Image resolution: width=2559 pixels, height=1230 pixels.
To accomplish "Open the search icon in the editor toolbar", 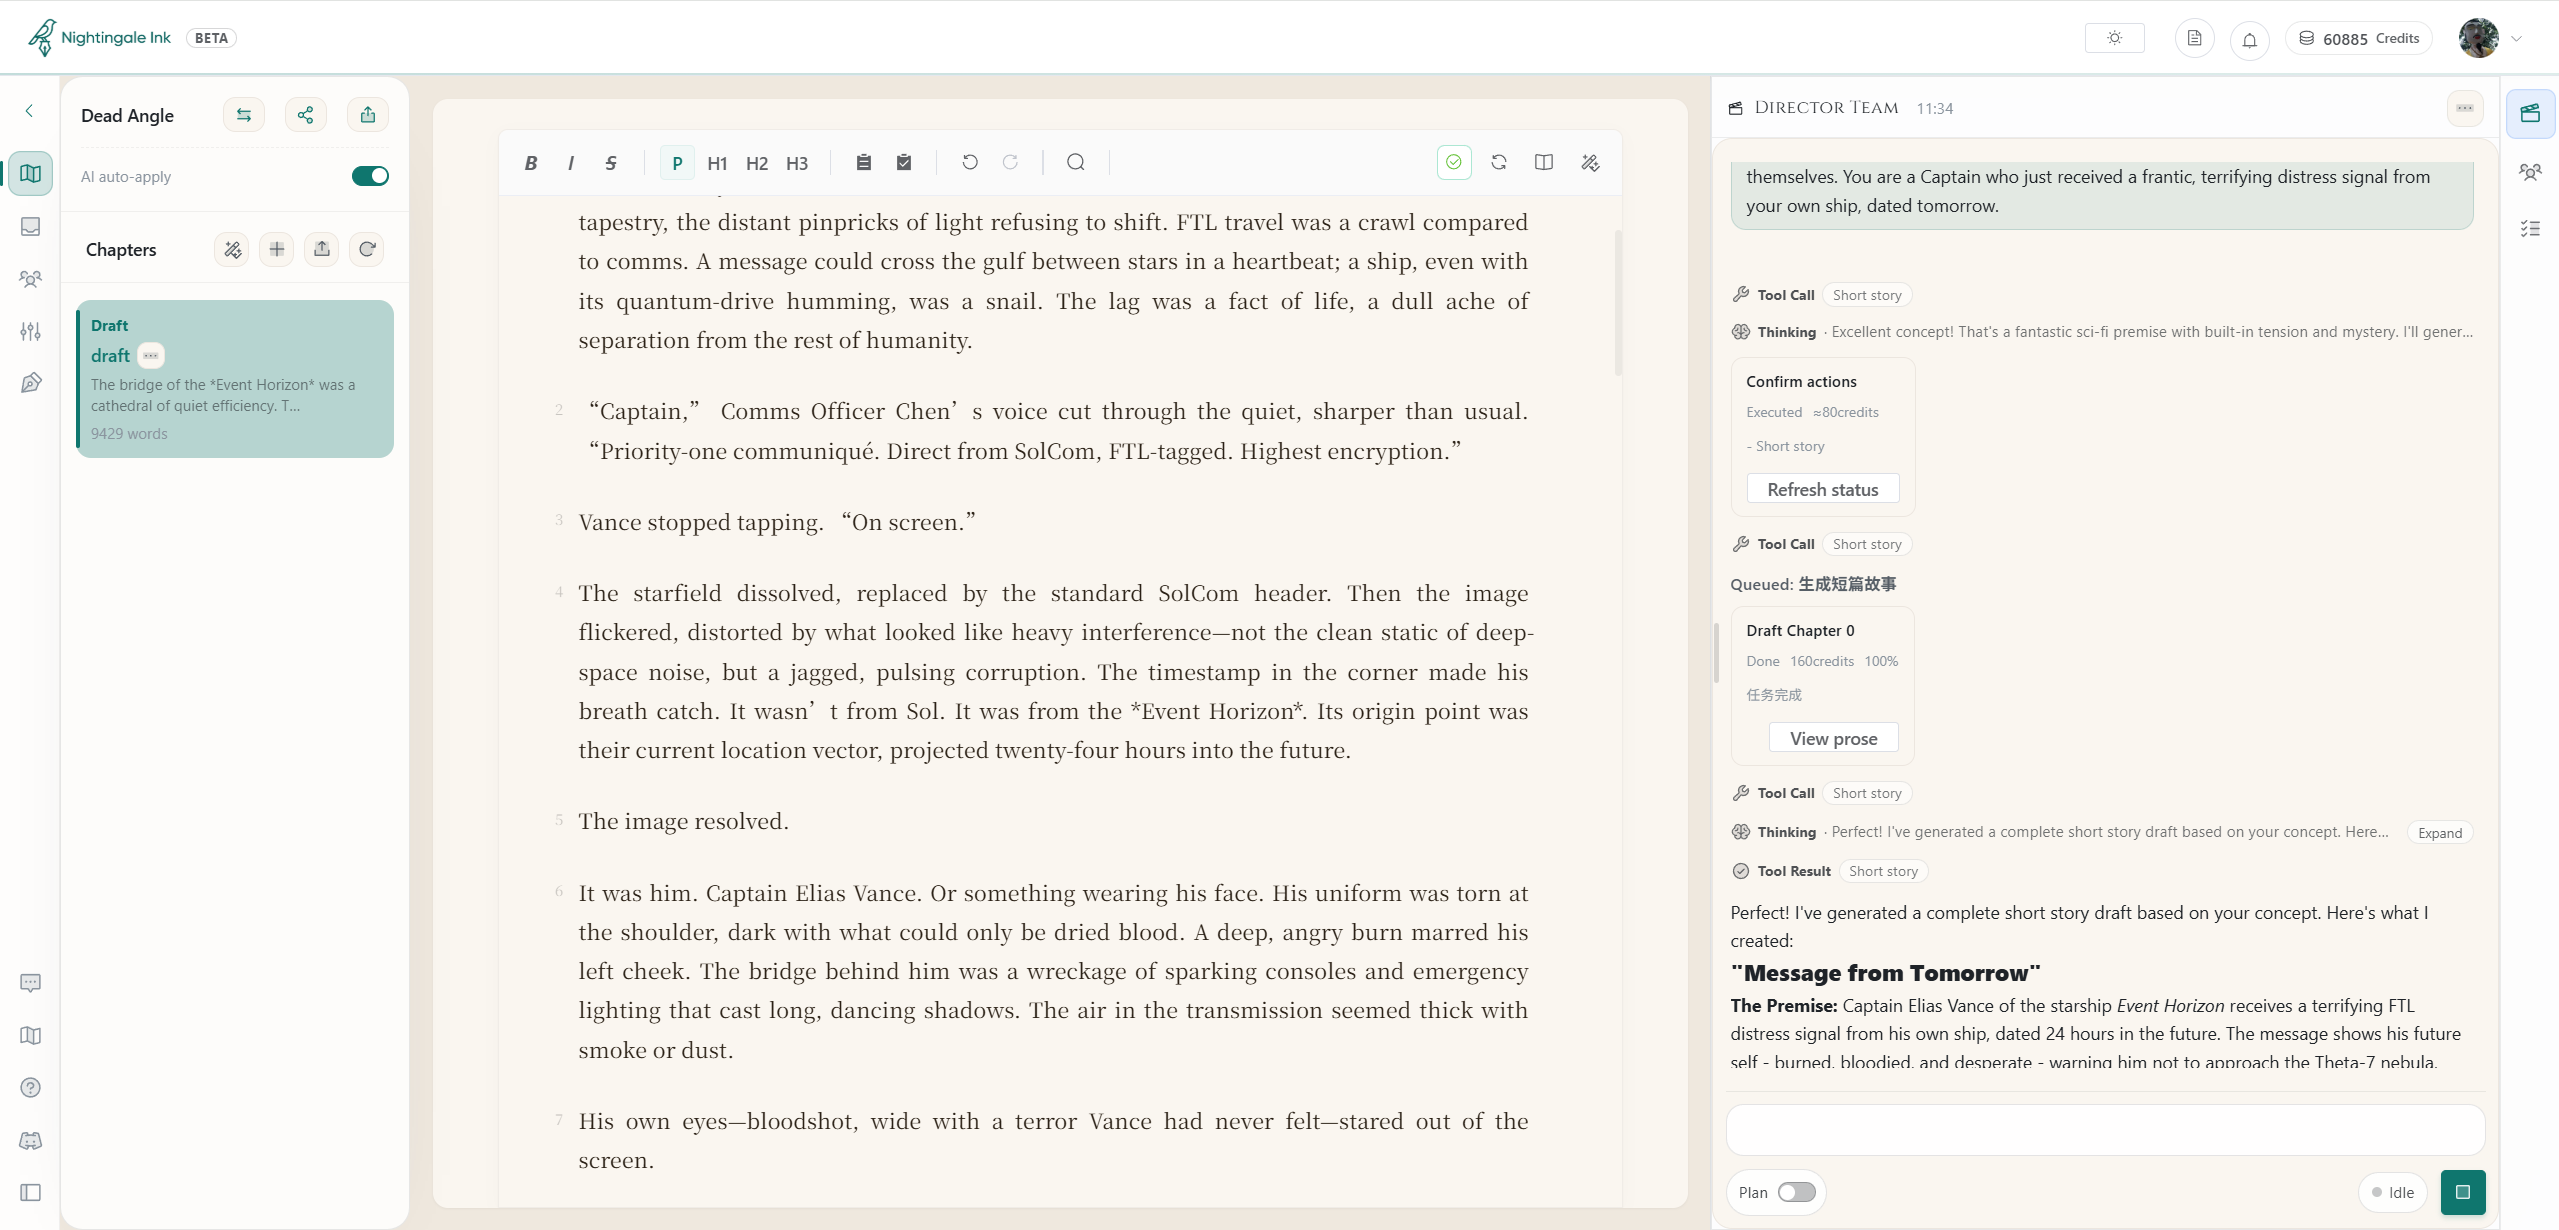I will pyautogui.click(x=1075, y=162).
